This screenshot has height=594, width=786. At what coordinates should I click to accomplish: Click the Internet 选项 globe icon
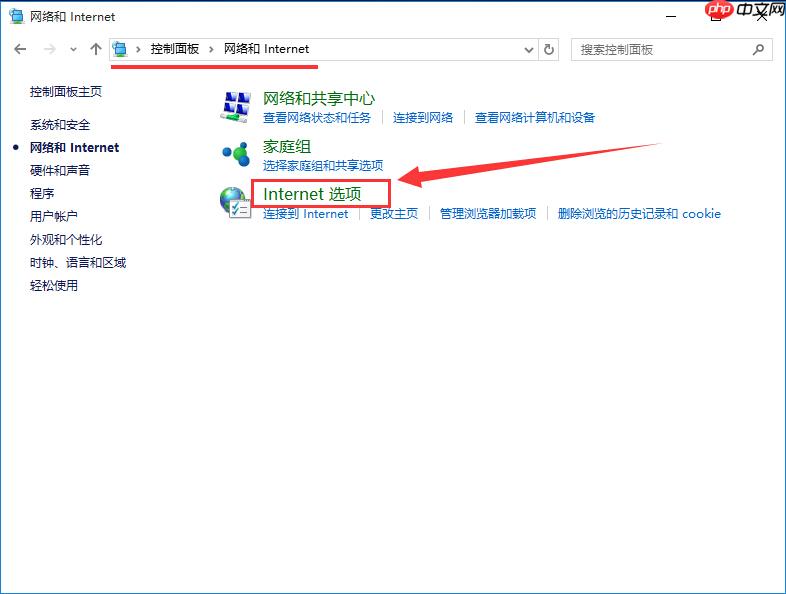[x=235, y=202]
